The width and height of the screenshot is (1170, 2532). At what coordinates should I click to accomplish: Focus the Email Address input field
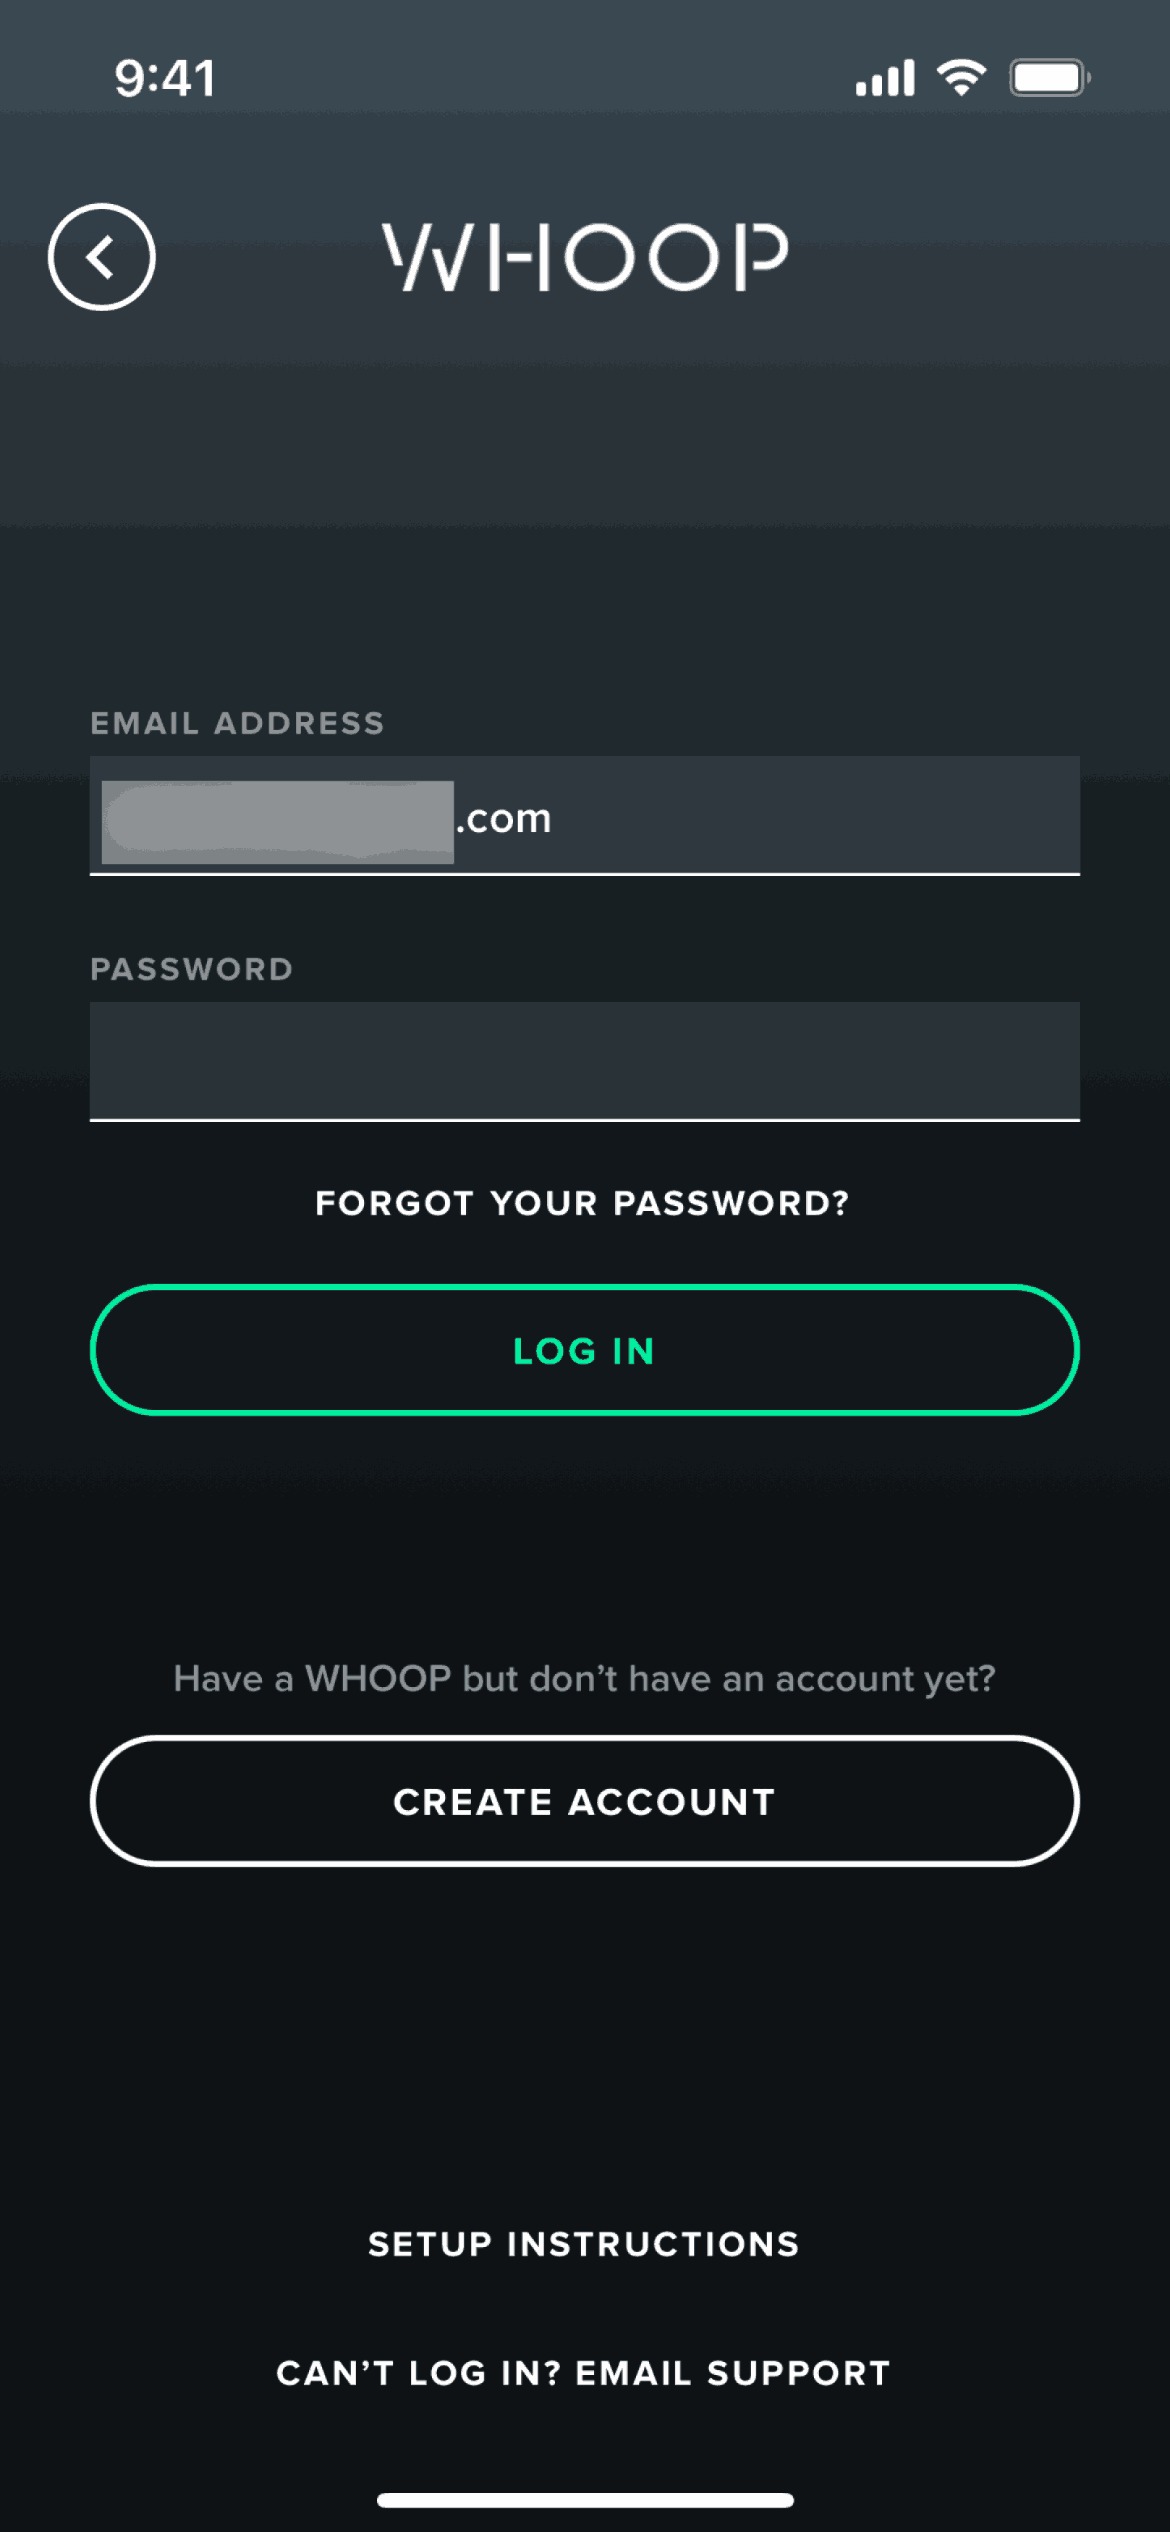800,816
